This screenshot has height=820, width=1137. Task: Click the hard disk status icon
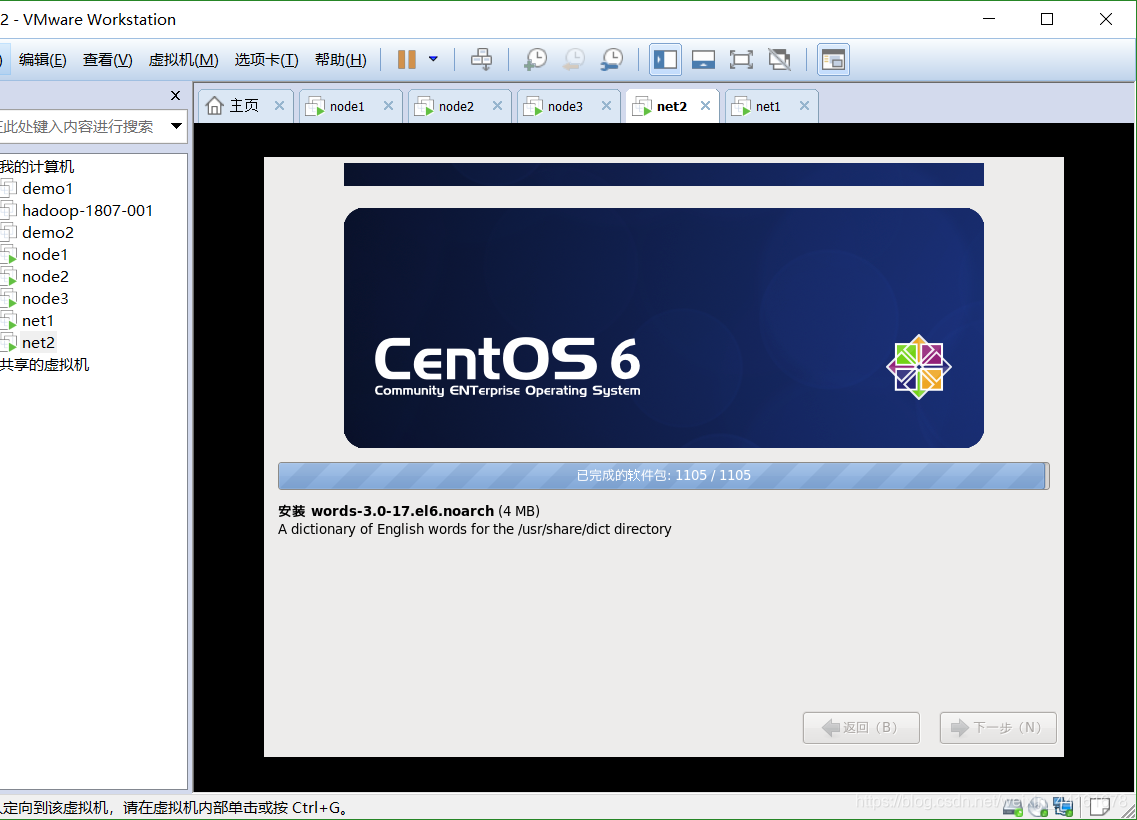pos(1013,806)
